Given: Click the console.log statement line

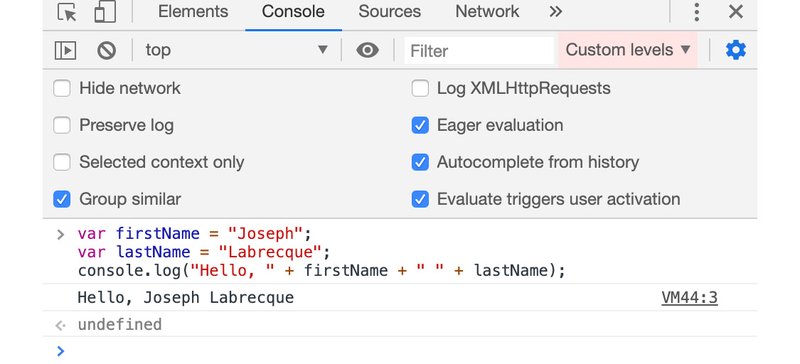Looking at the screenshot, I should (322, 271).
